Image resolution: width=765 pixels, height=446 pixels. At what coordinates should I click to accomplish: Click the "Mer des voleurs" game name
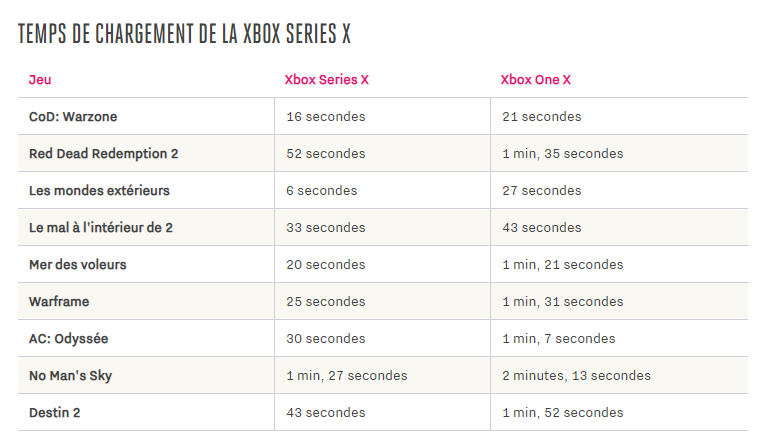tap(78, 265)
